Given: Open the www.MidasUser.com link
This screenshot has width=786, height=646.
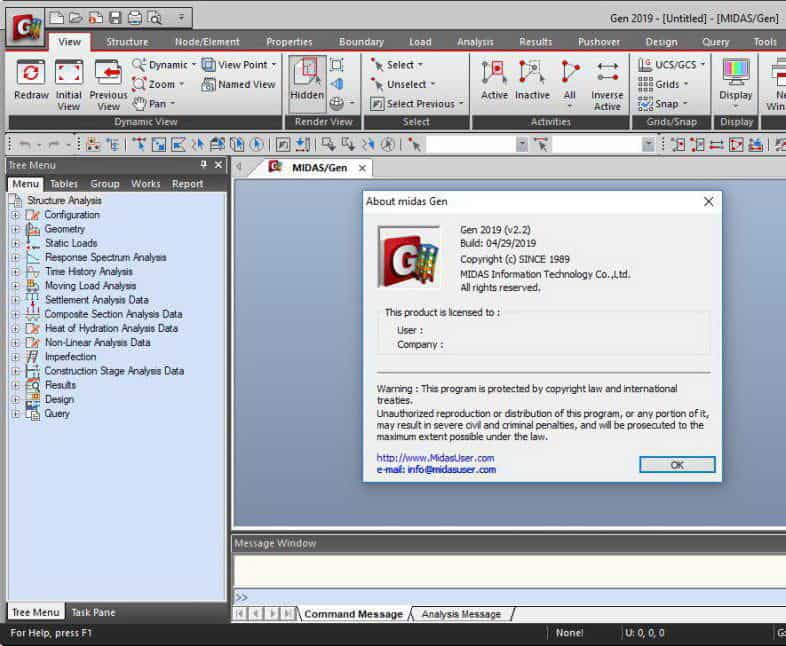Looking at the screenshot, I should (435, 458).
